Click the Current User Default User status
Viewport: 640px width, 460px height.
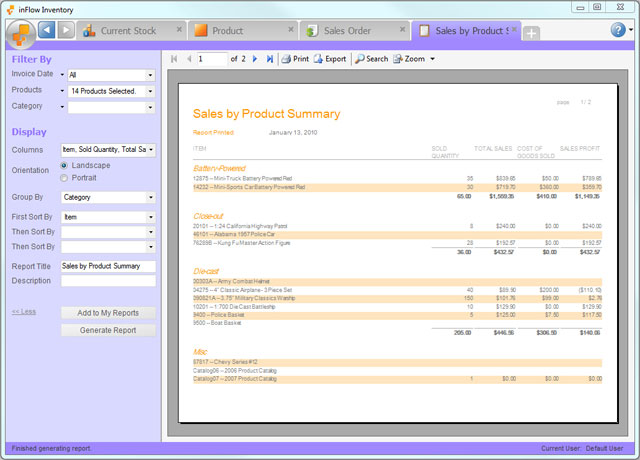[x=582, y=448]
